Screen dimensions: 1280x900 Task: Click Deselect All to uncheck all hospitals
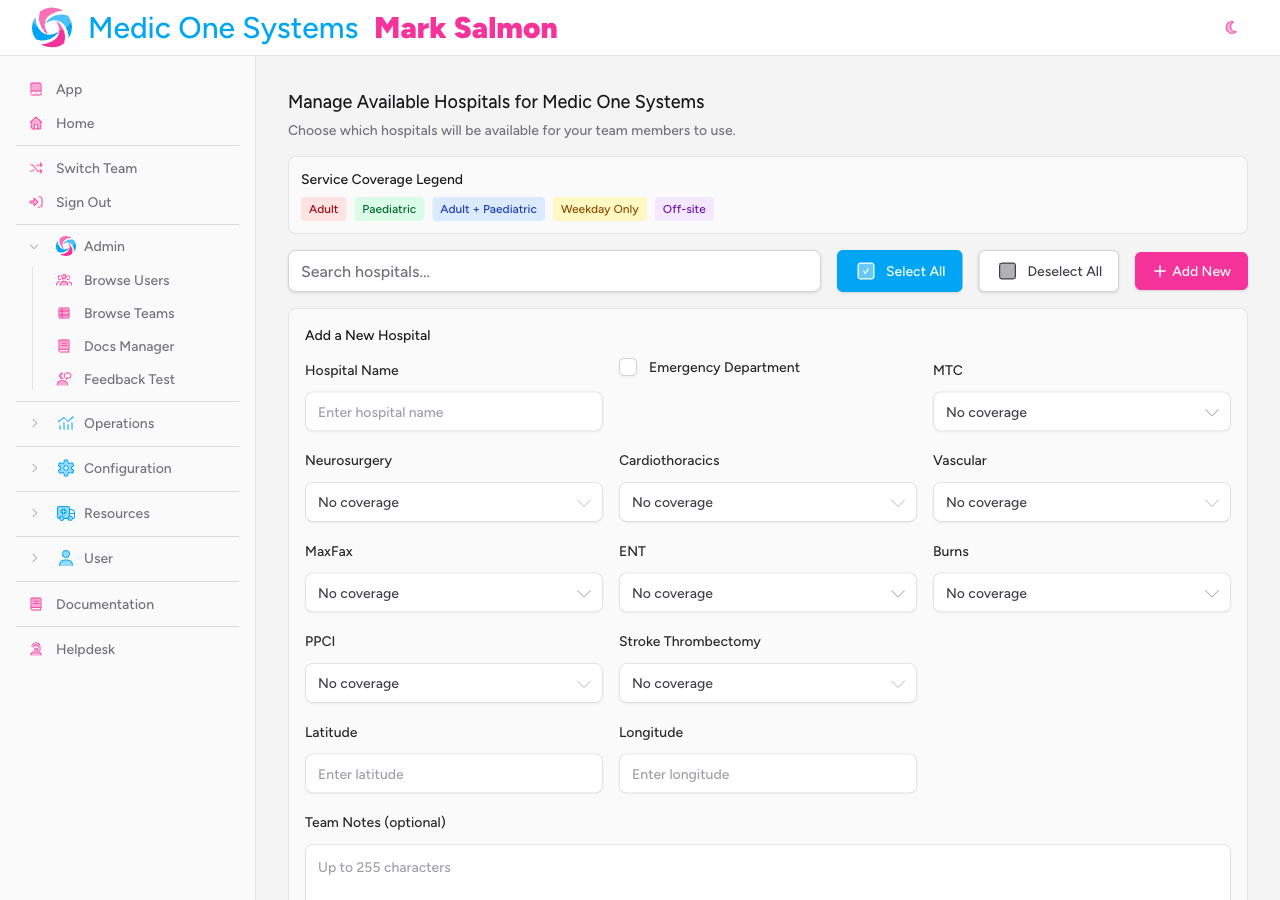point(1048,271)
